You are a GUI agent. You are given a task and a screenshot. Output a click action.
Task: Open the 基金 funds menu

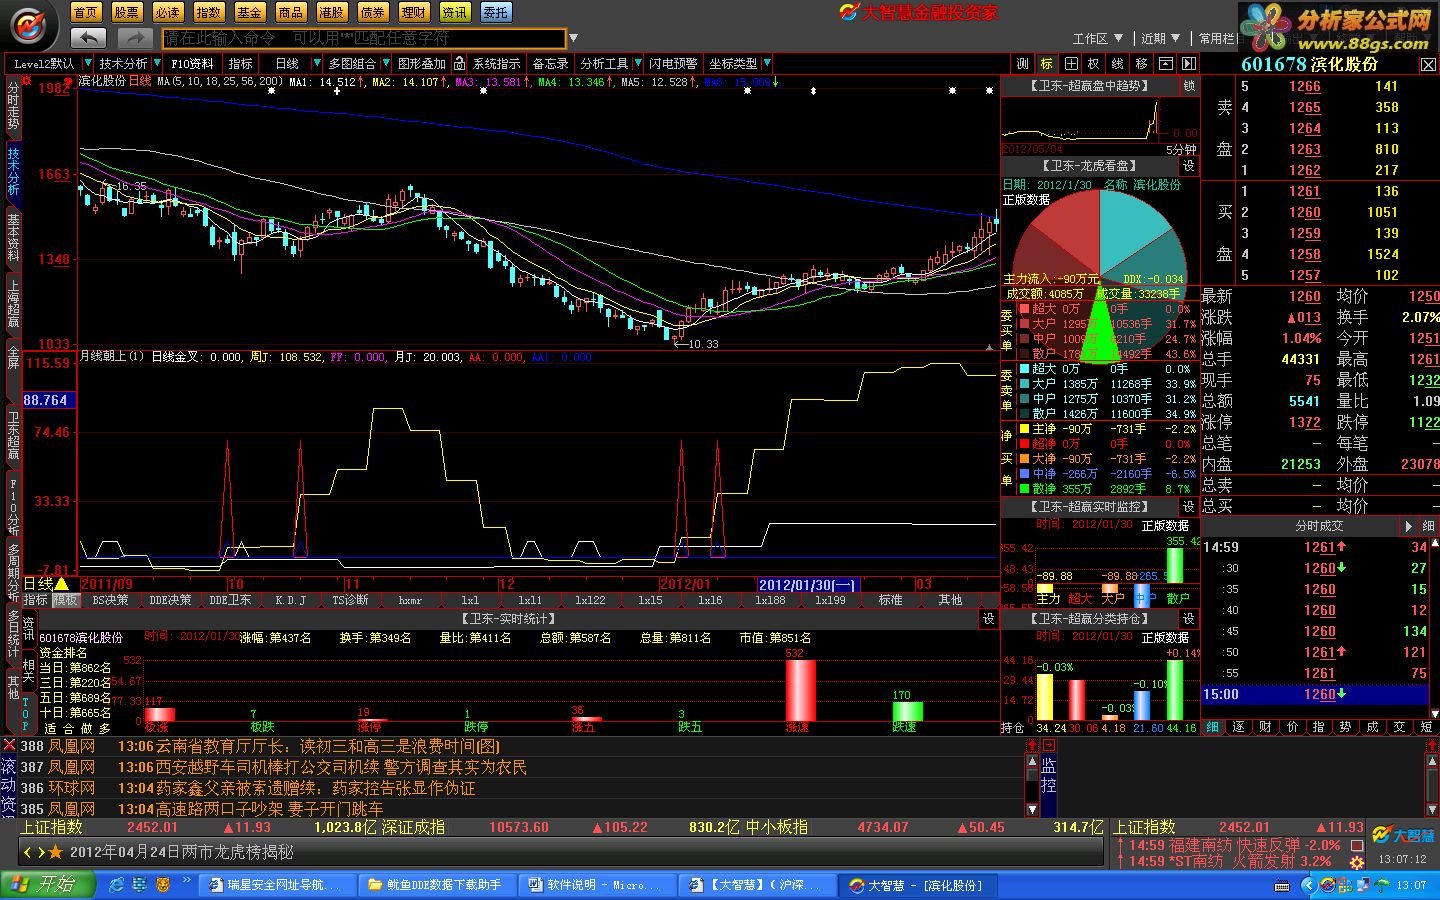coord(250,12)
